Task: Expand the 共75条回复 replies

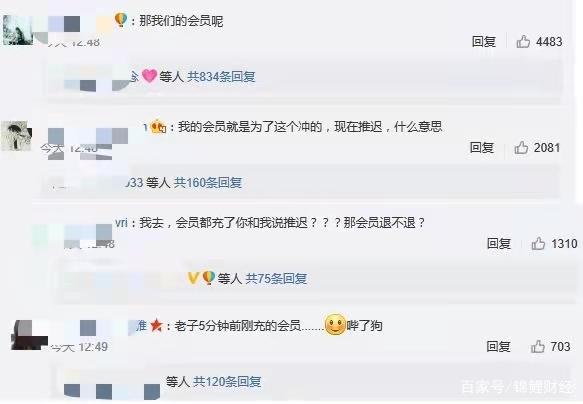Action: coord(276,278)
